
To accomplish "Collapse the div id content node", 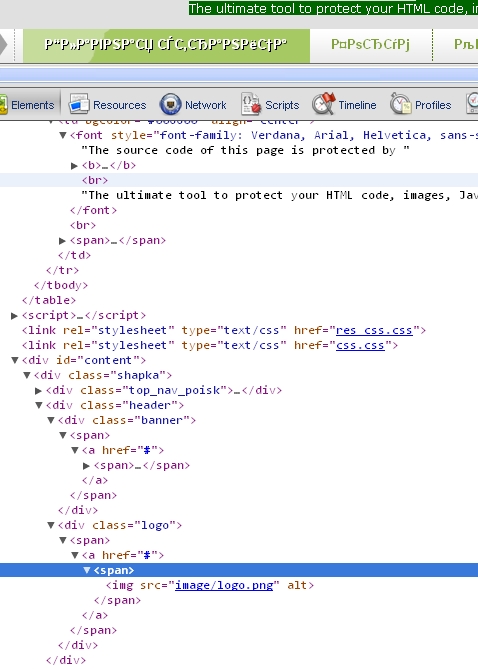I will [x=15, y=361].
